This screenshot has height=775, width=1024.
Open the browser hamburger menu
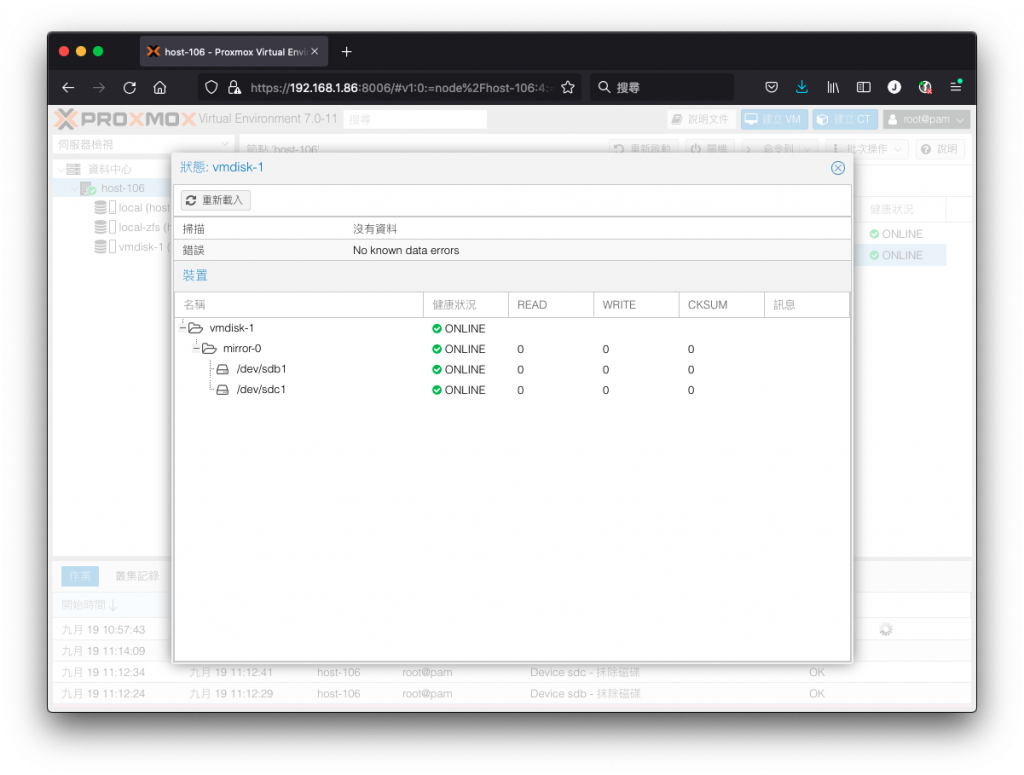tap(955, 86)
